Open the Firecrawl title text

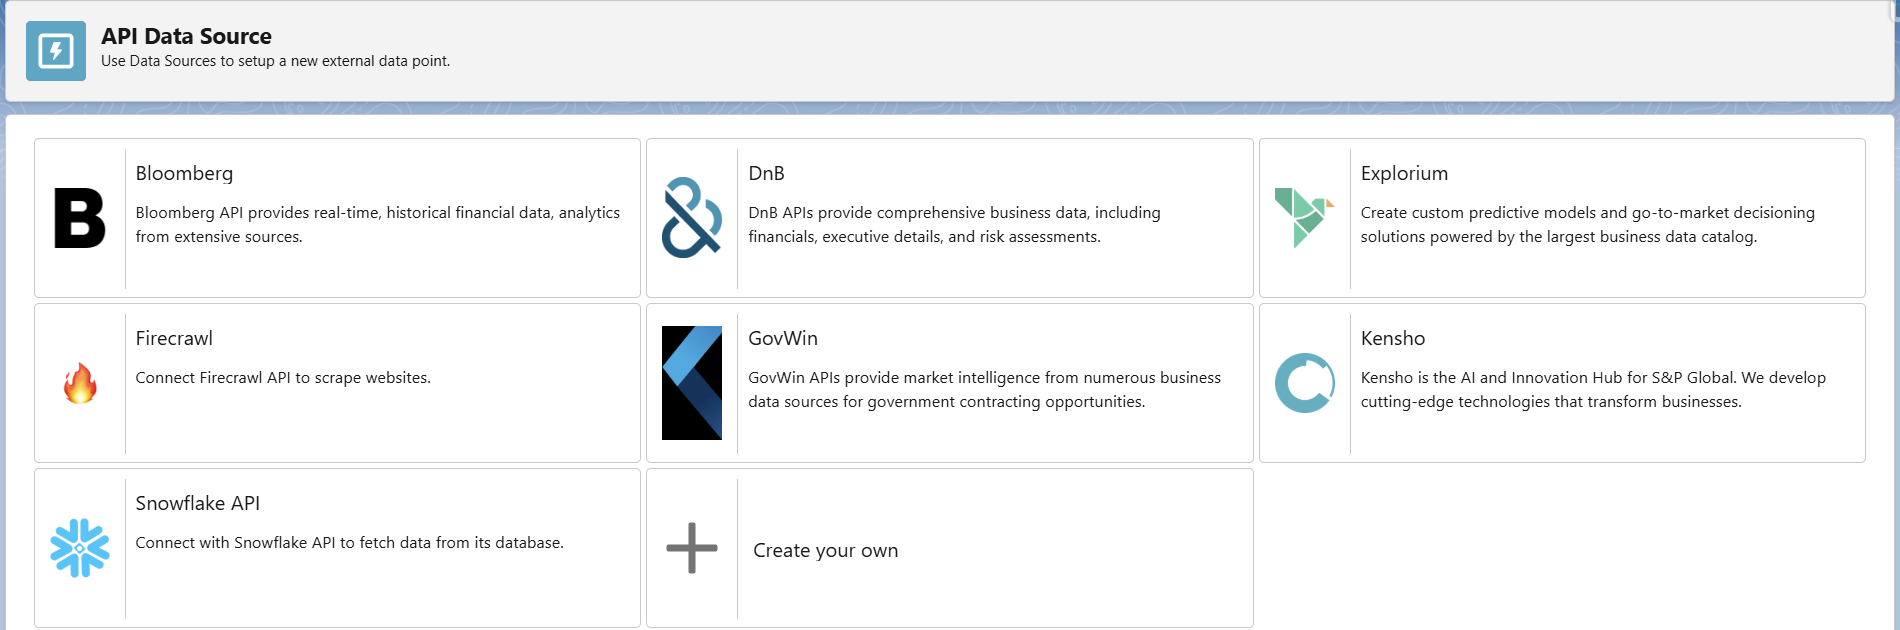pos(174,338)
